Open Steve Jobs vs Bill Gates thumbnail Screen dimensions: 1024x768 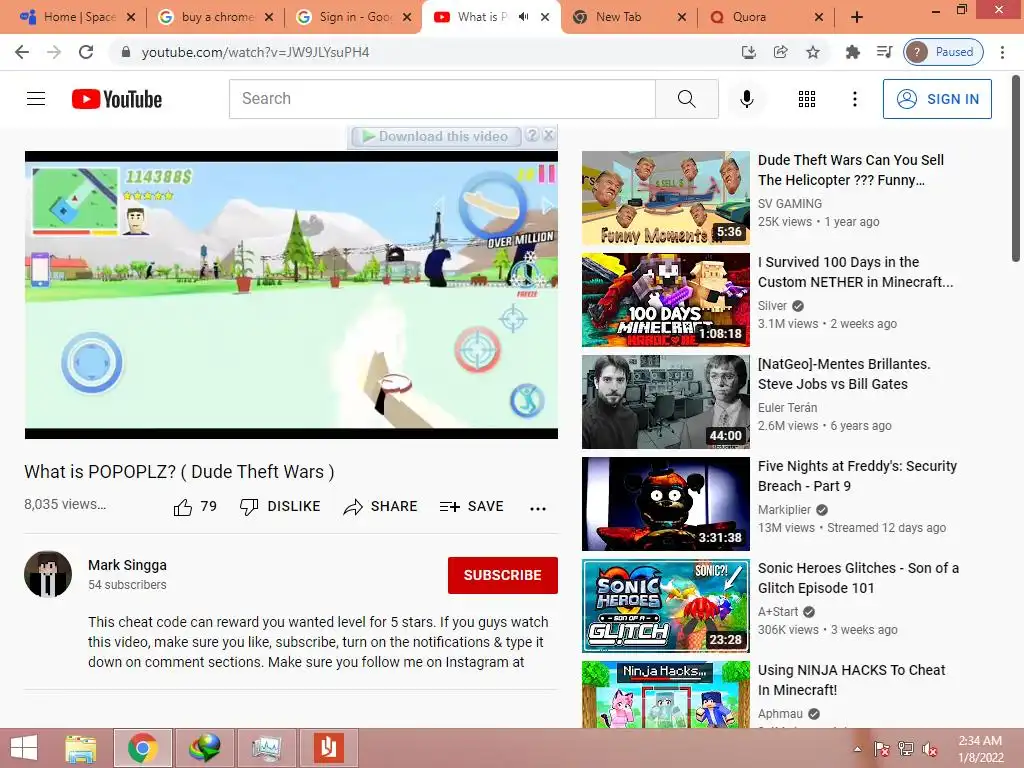(665, 402)
